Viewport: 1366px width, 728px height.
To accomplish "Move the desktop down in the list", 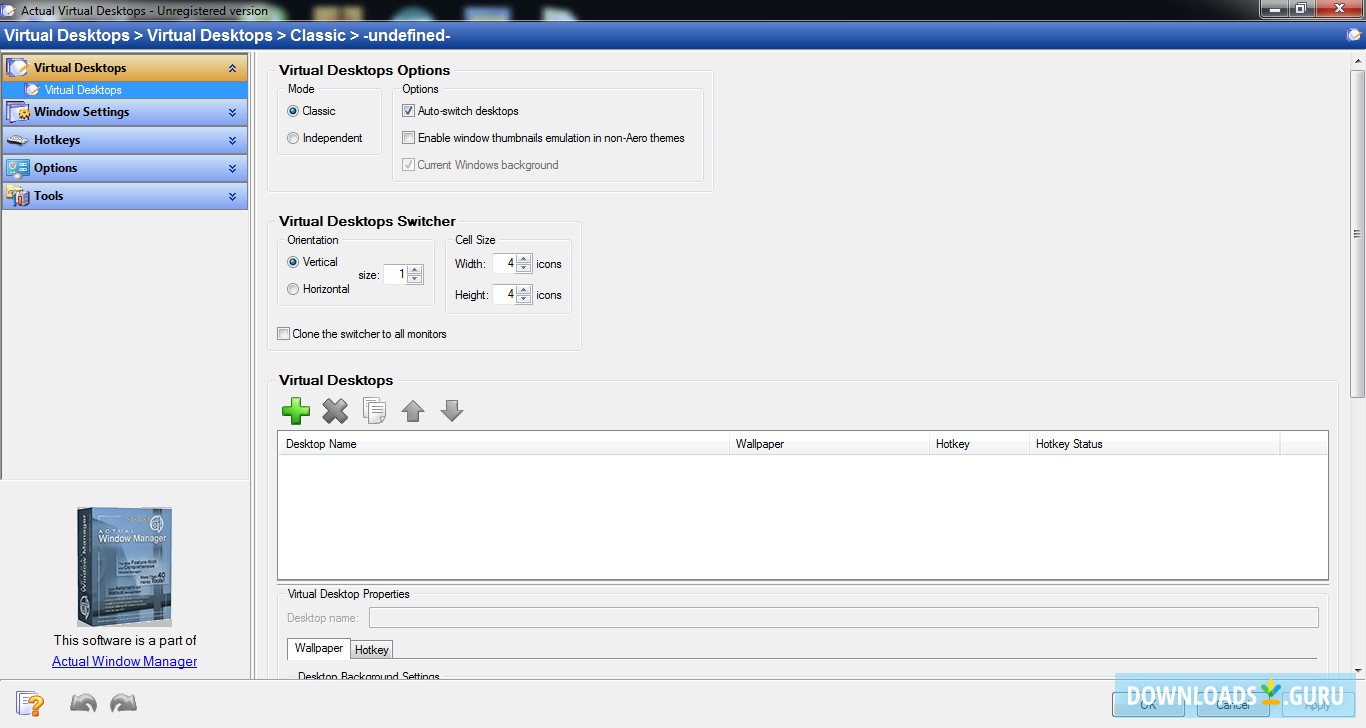I will click(x=451, y=410).
